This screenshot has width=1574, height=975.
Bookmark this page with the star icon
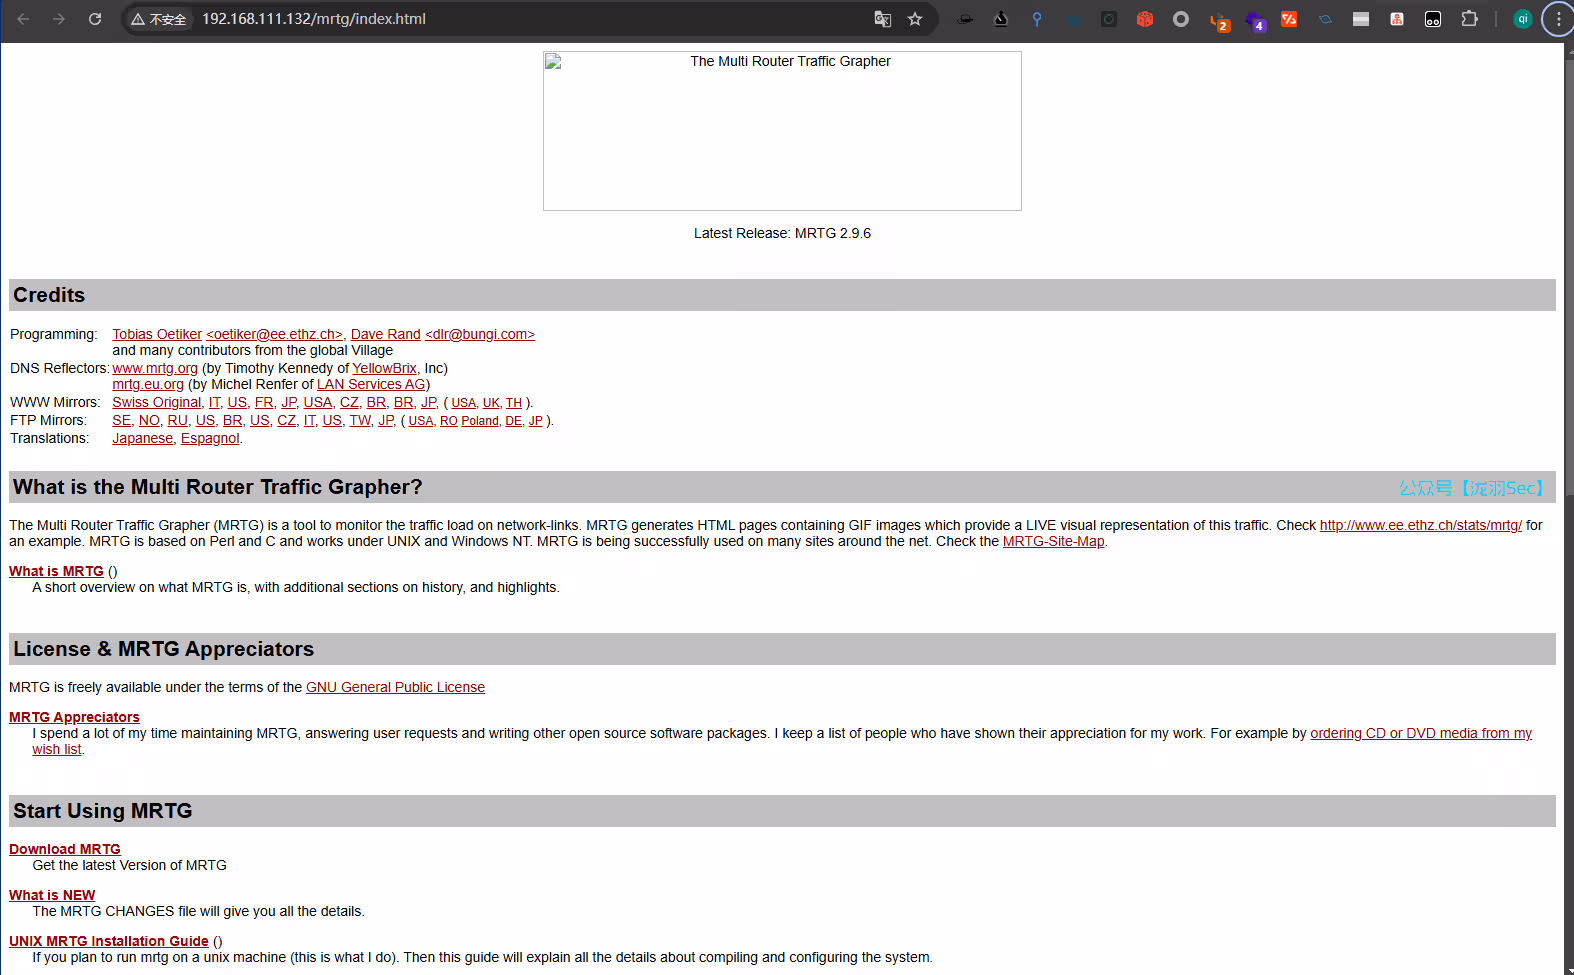[915, 19]
